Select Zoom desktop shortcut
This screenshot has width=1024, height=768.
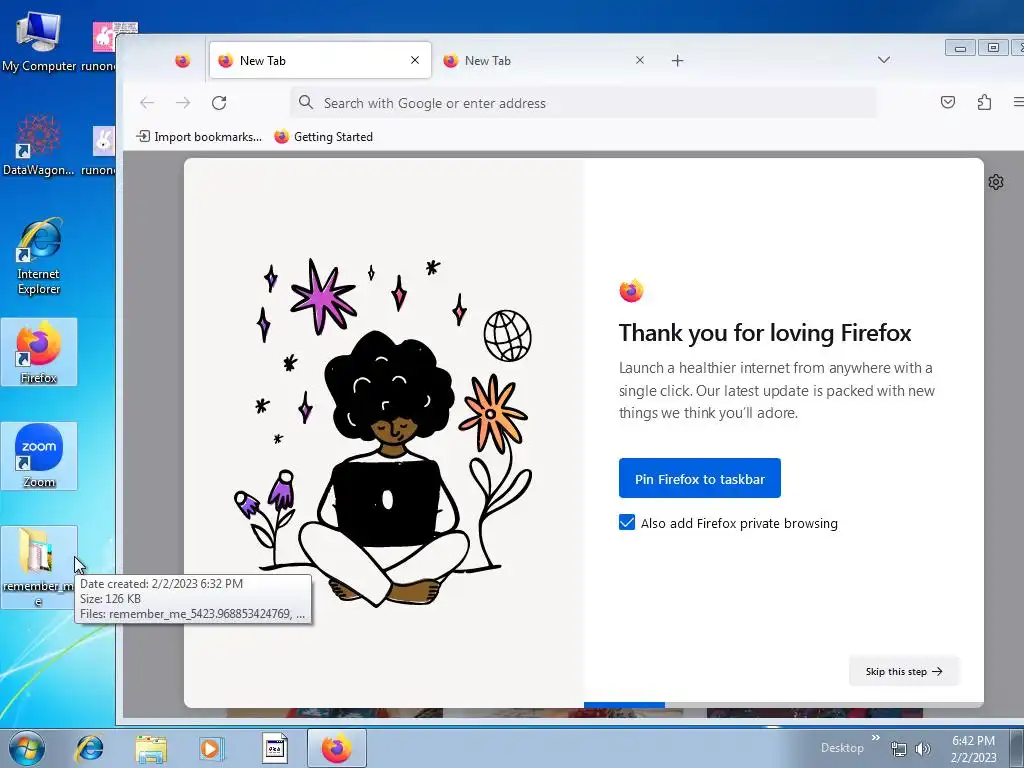click(39, 456)
